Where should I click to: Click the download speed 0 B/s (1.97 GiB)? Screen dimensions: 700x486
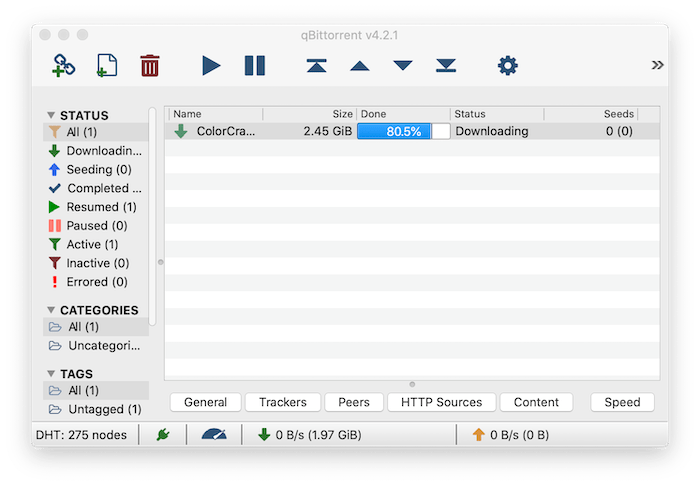(x=310, y=435)
